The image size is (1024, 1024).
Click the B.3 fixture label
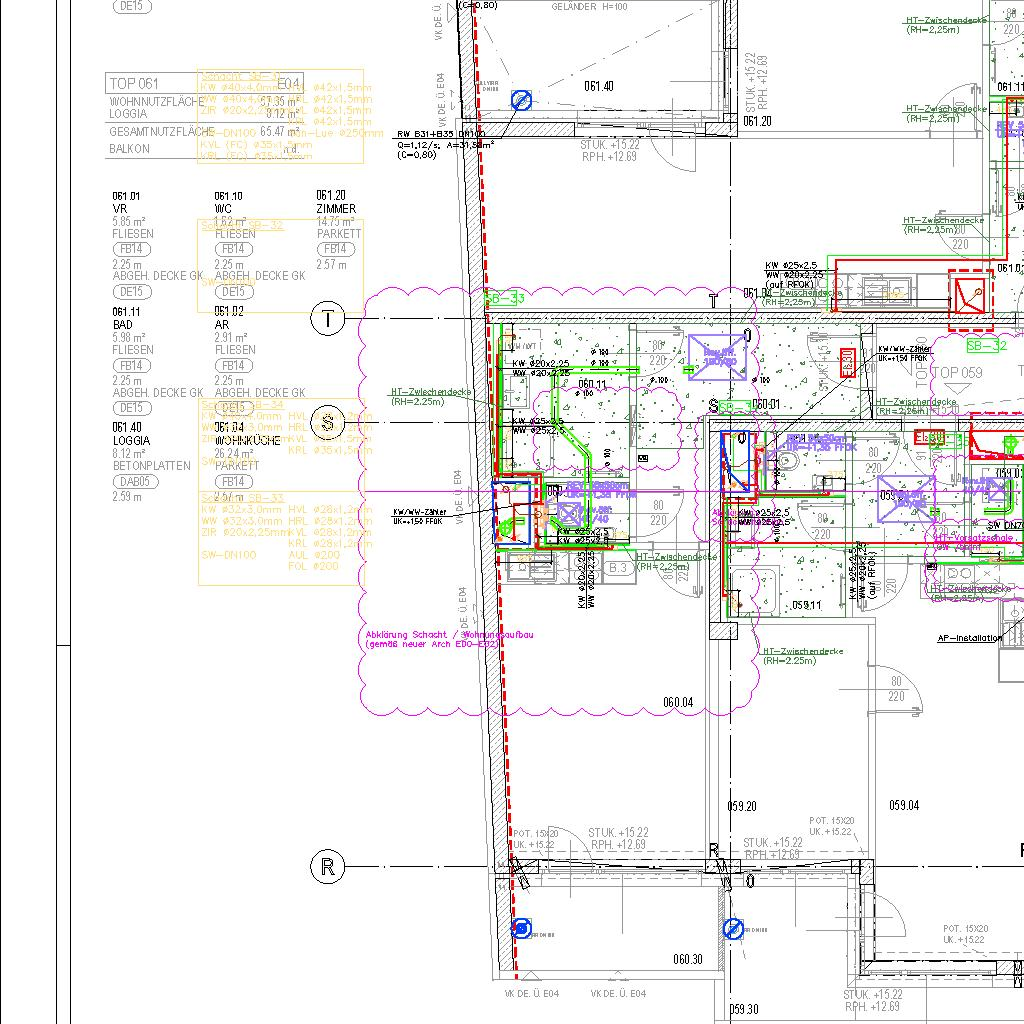pyautogui.click(x=619, y=568)
